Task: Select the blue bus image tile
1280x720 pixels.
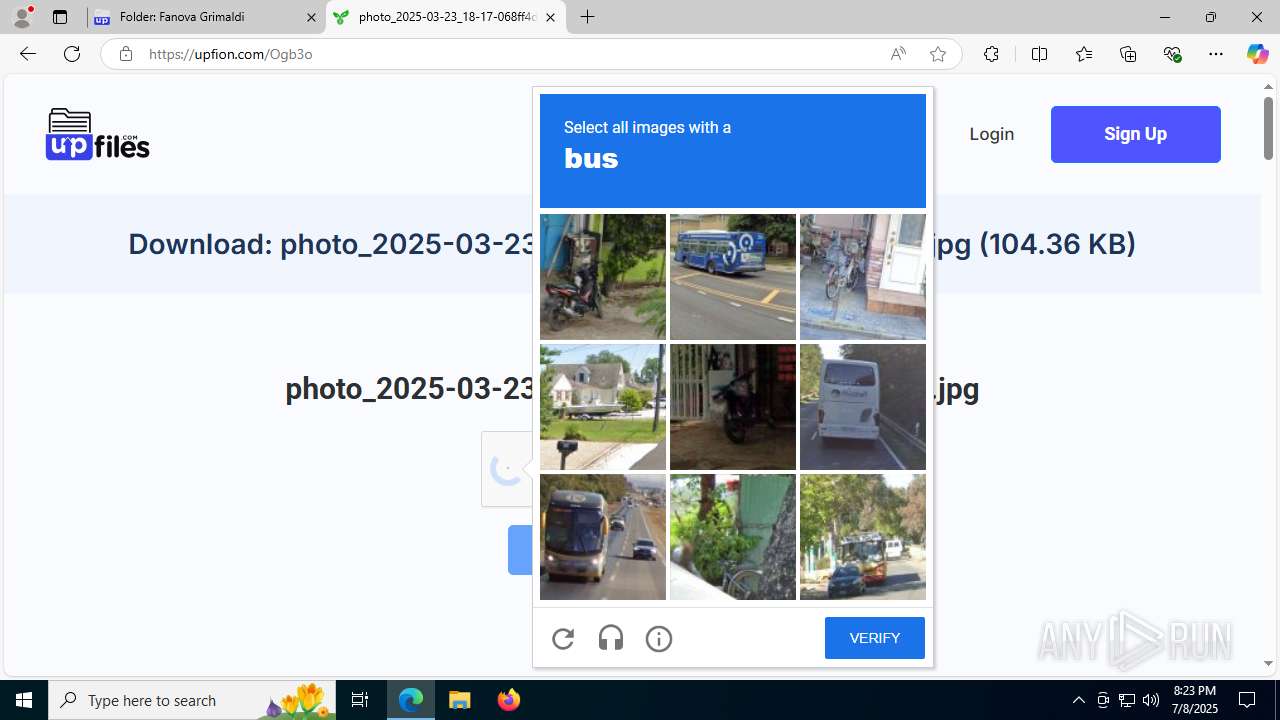Action: [733, 277]
